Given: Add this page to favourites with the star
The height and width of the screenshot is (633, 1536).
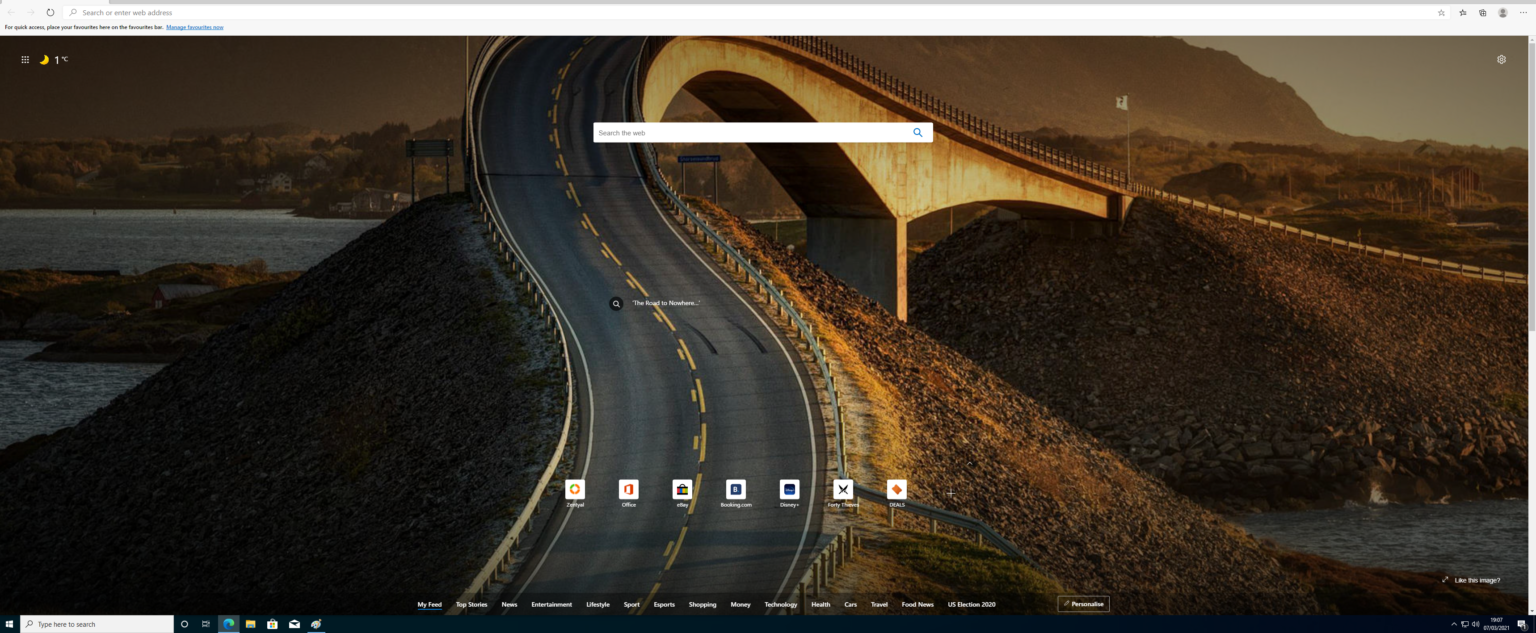Looking at the screenshot, I should 1440,11.
